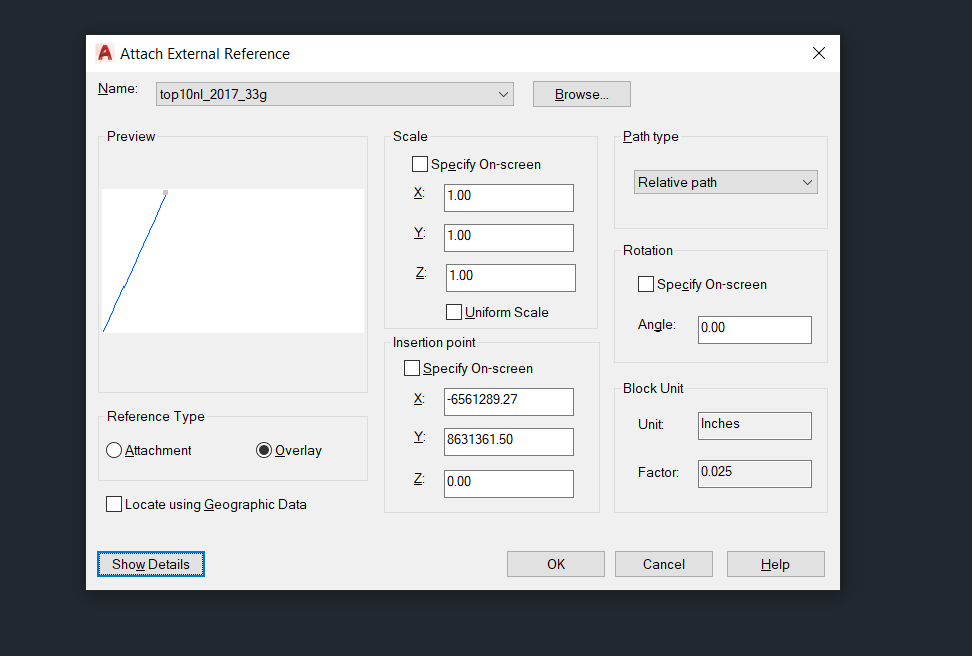This screenshot has height=656, width=972.
Task: Confirm with the OK button
Action: click(x=556, y=564)
